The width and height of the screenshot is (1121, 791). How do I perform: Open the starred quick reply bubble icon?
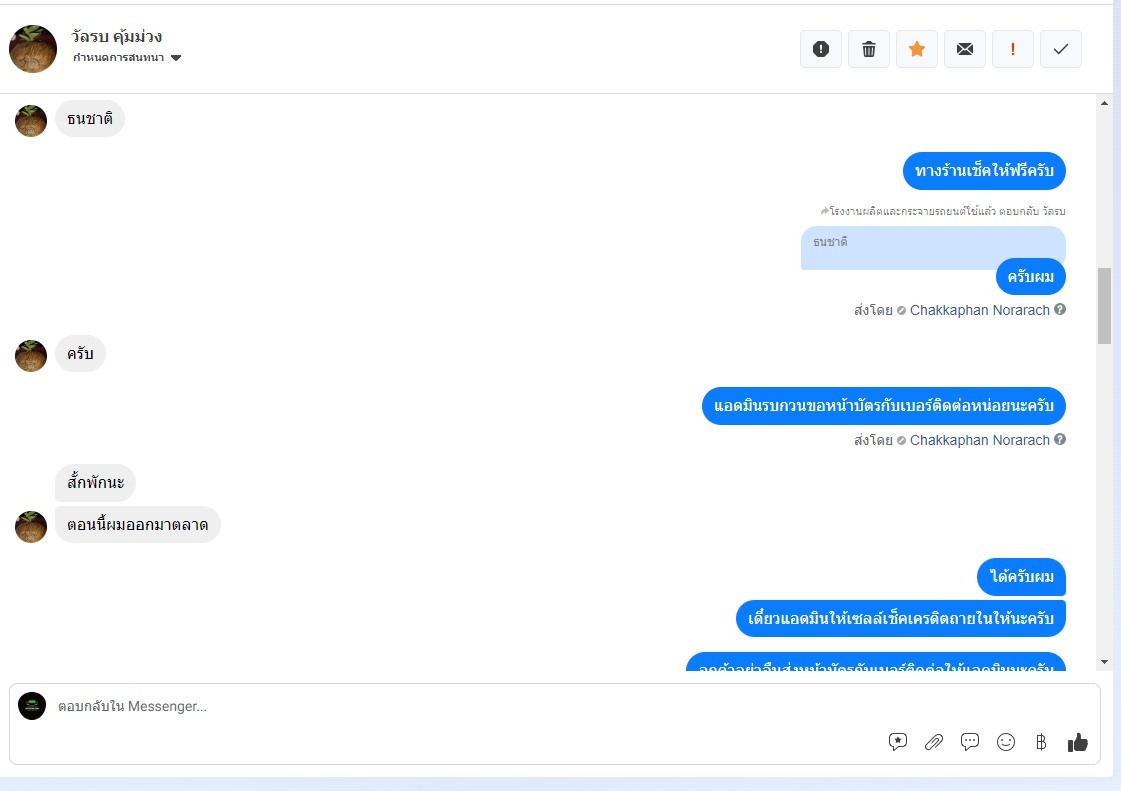coord(898,742)
